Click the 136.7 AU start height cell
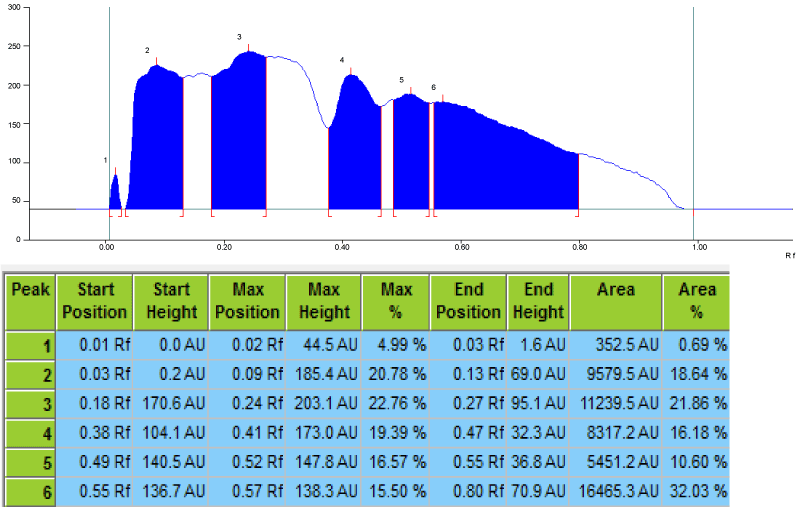This screenshot has height=507, width=800. pos(171,492)
